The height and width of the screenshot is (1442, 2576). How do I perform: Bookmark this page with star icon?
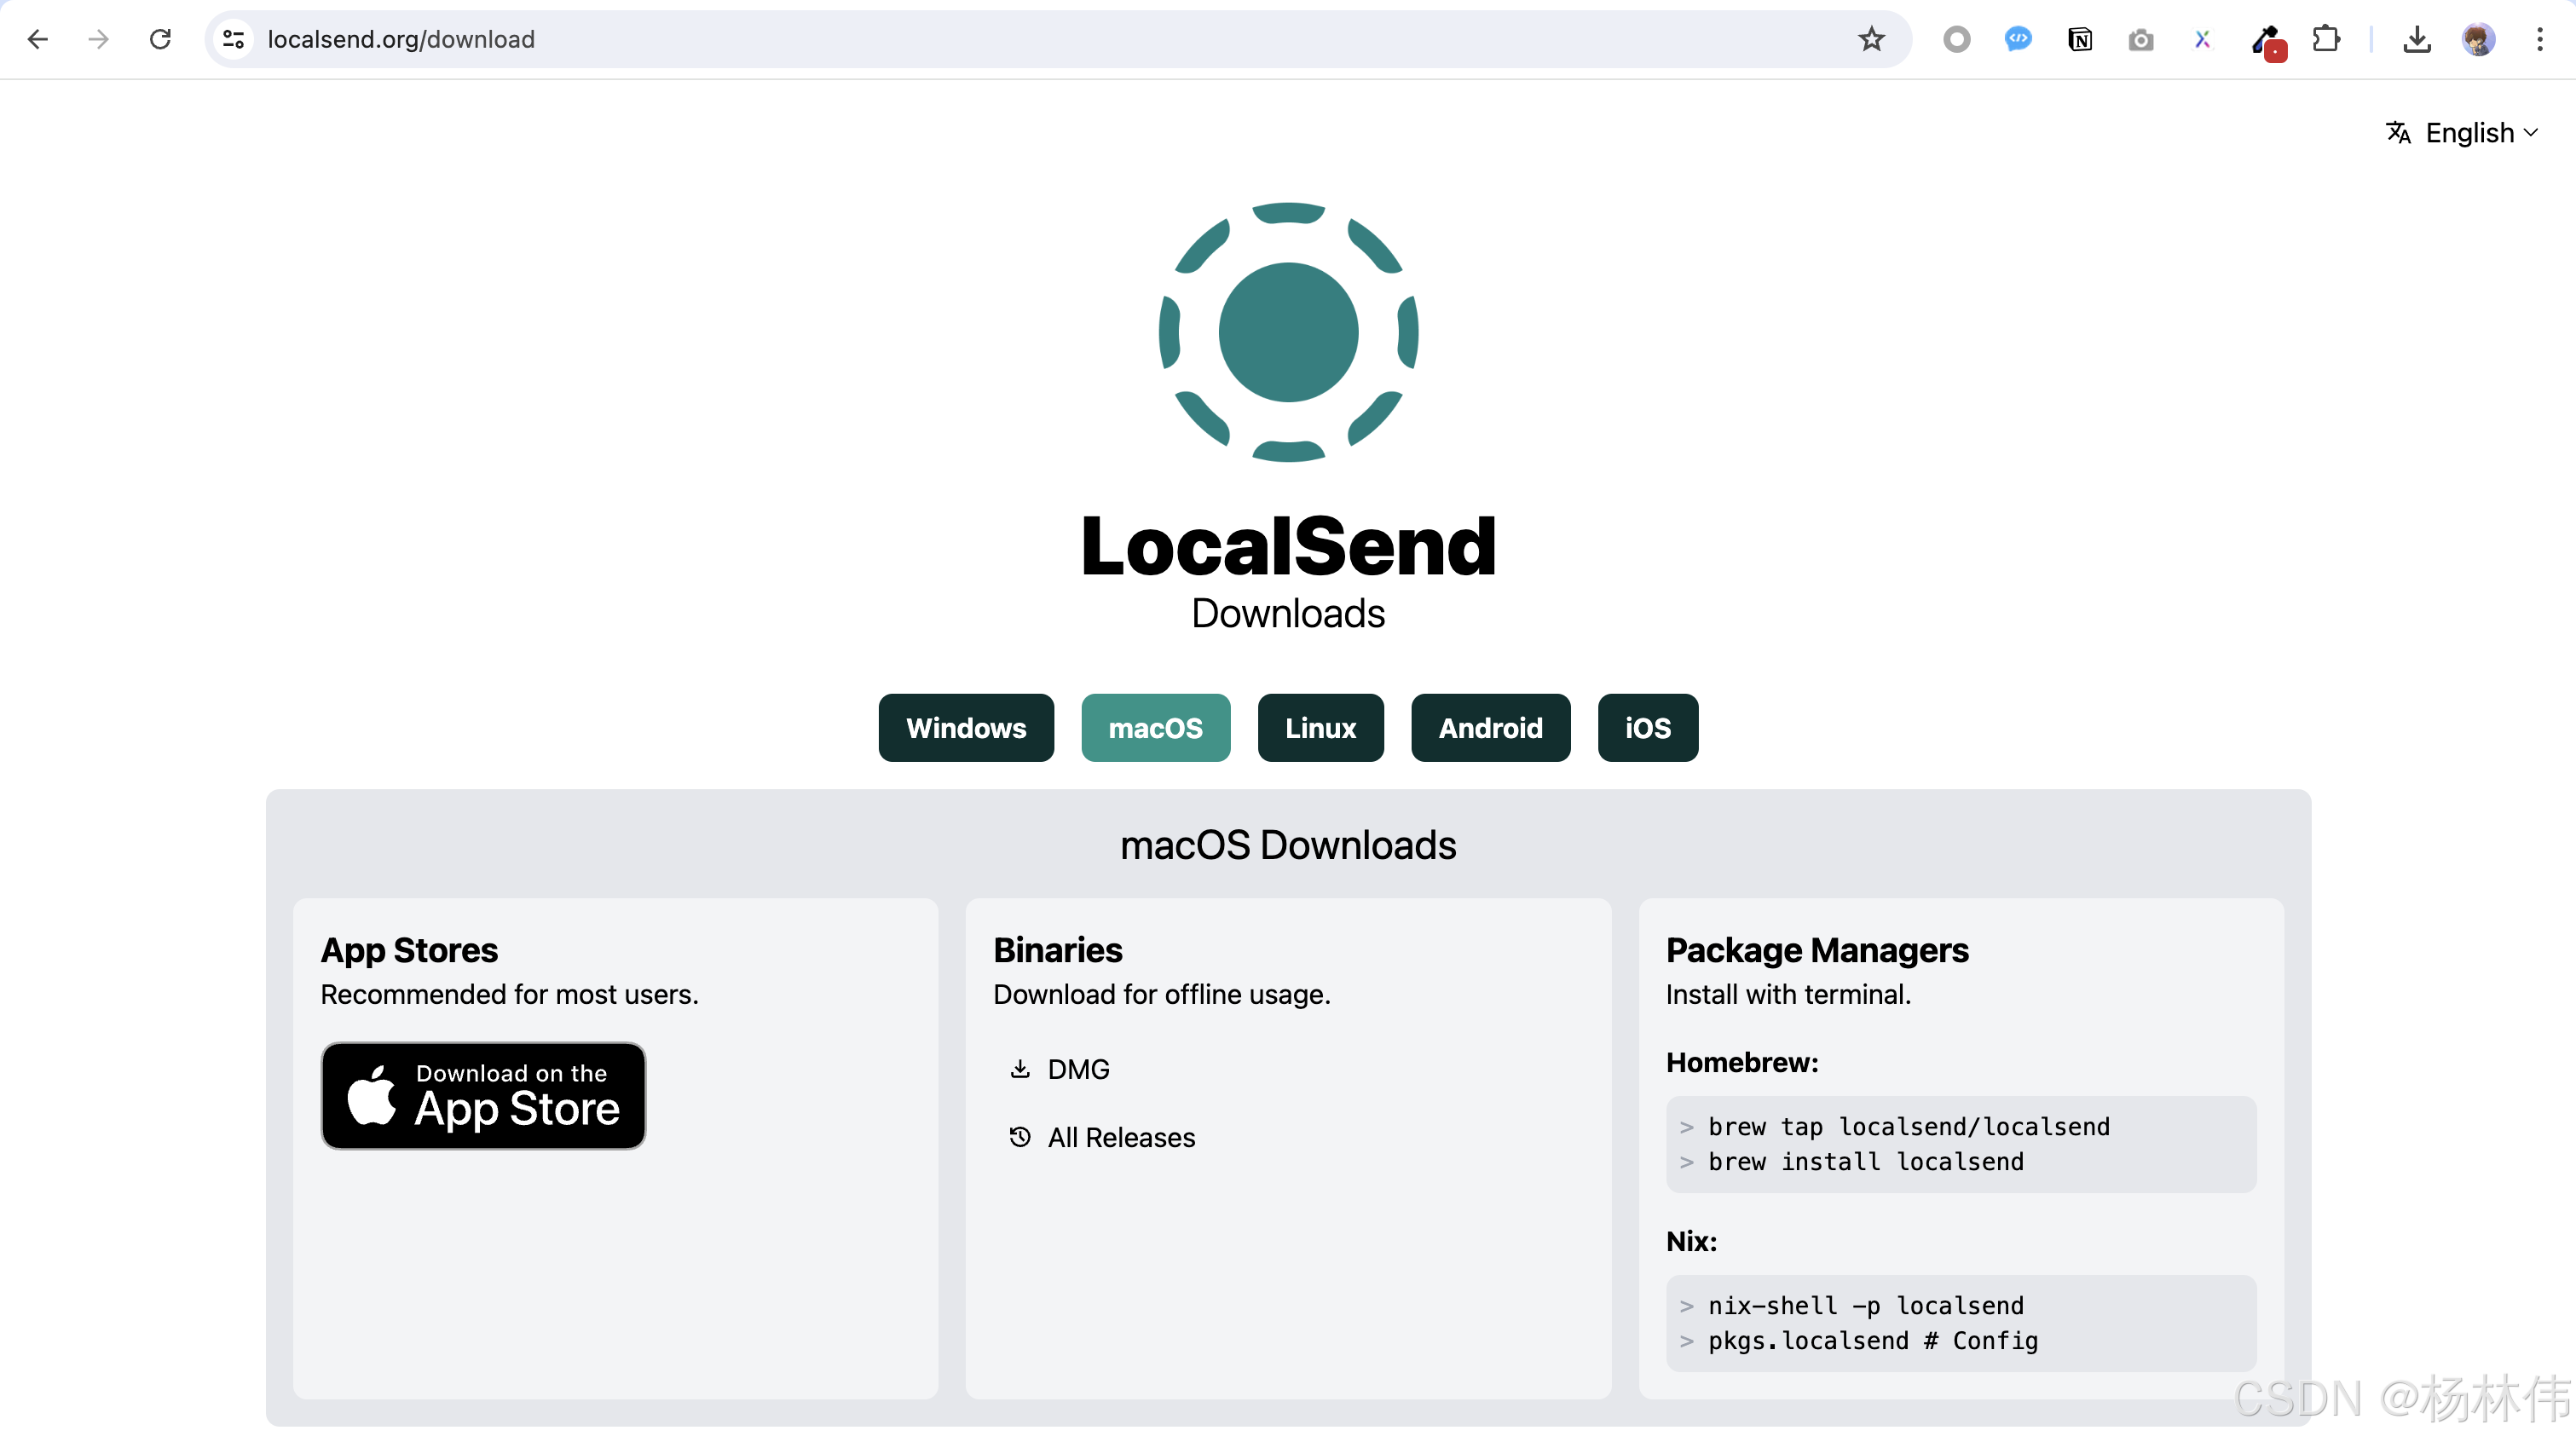click(1871, 39)
